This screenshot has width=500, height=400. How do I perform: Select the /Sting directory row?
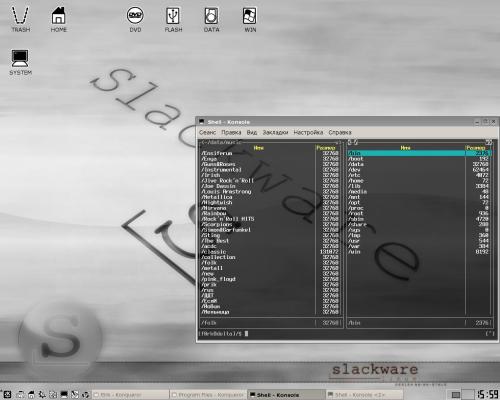(270, 235)
